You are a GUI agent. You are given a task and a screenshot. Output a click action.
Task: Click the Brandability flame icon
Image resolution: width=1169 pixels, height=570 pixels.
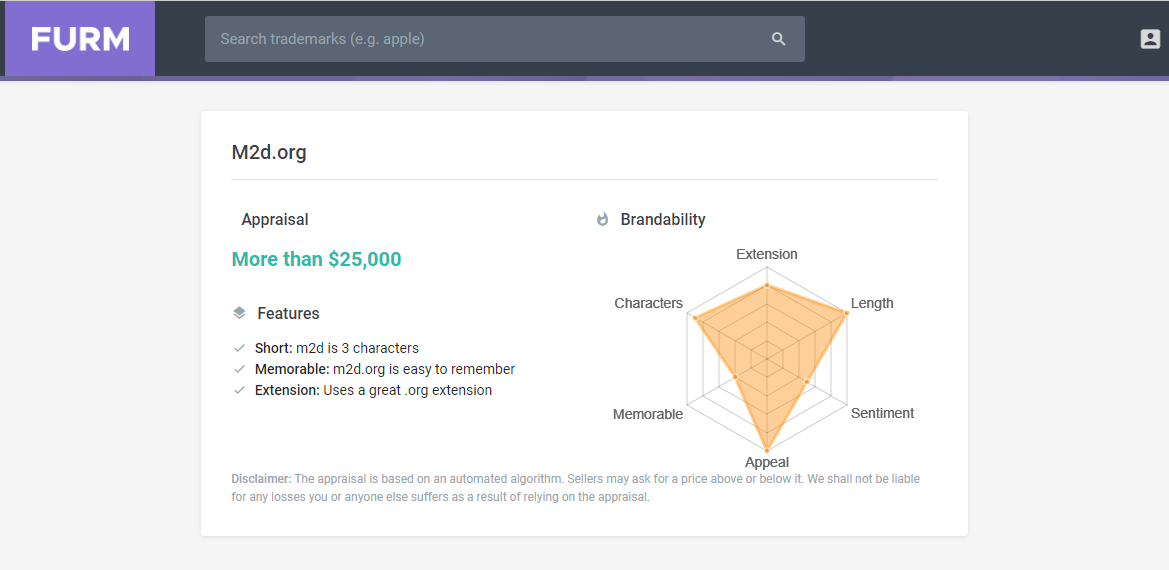point(603,220)
